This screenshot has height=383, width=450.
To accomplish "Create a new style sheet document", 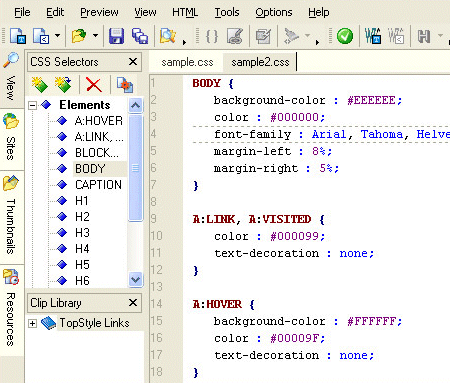I will (x=18, y=36).
